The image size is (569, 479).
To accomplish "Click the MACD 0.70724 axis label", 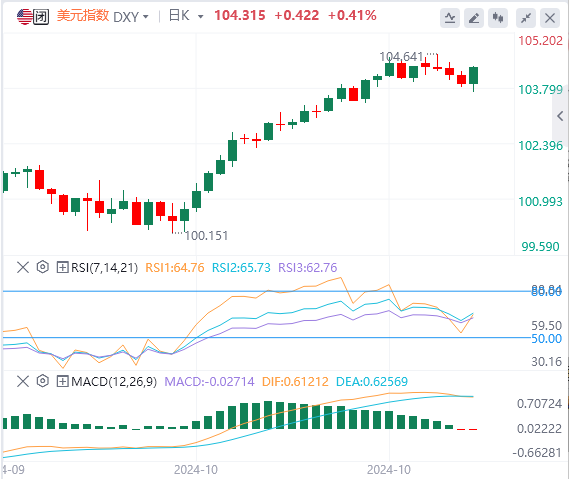I will click(539, 404).
